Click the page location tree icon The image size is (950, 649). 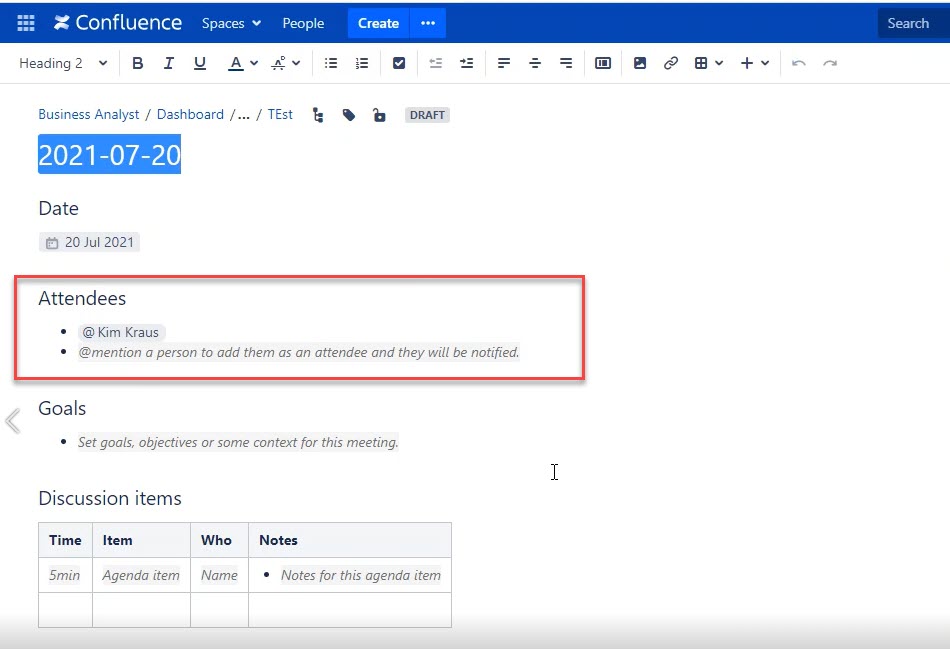point(318,115)
